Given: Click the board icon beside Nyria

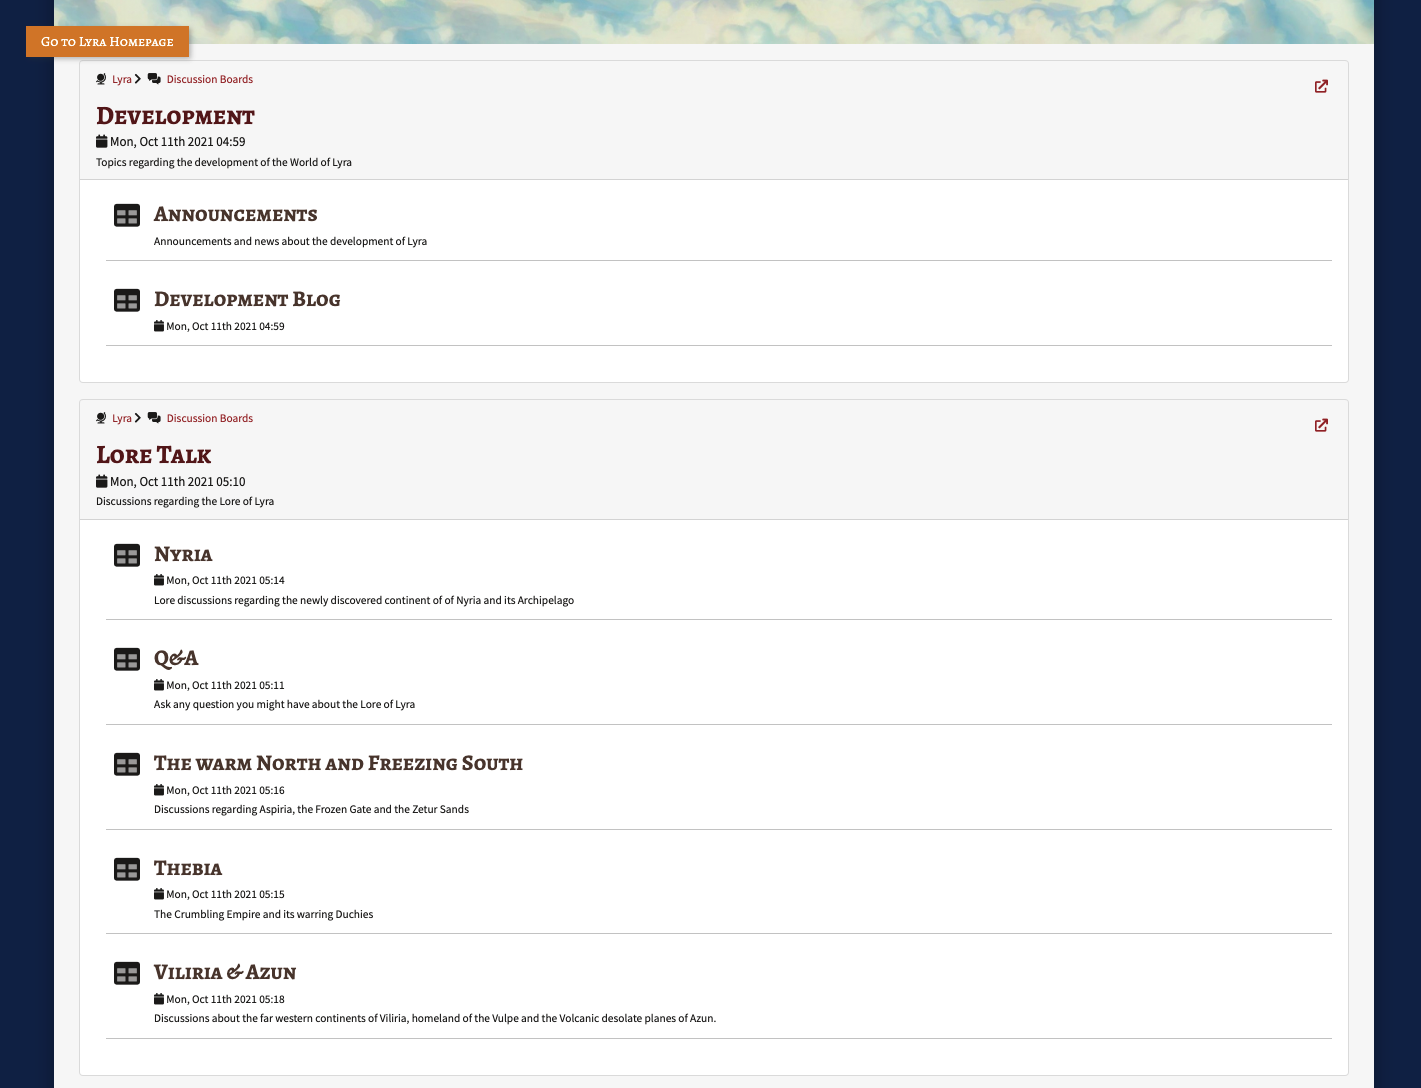Looking at the screenshot, I should pos(127,555).
